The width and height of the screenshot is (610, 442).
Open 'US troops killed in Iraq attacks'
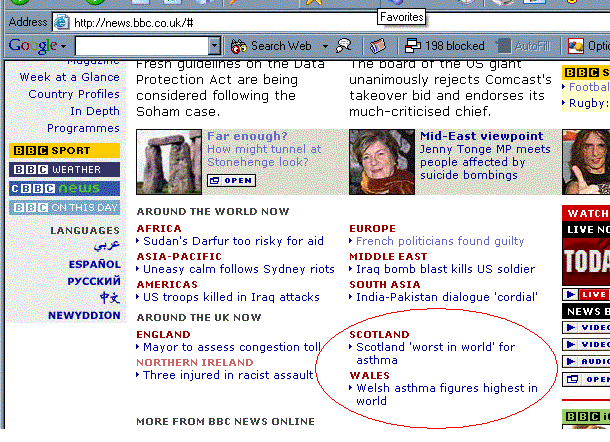pos(231,297)
